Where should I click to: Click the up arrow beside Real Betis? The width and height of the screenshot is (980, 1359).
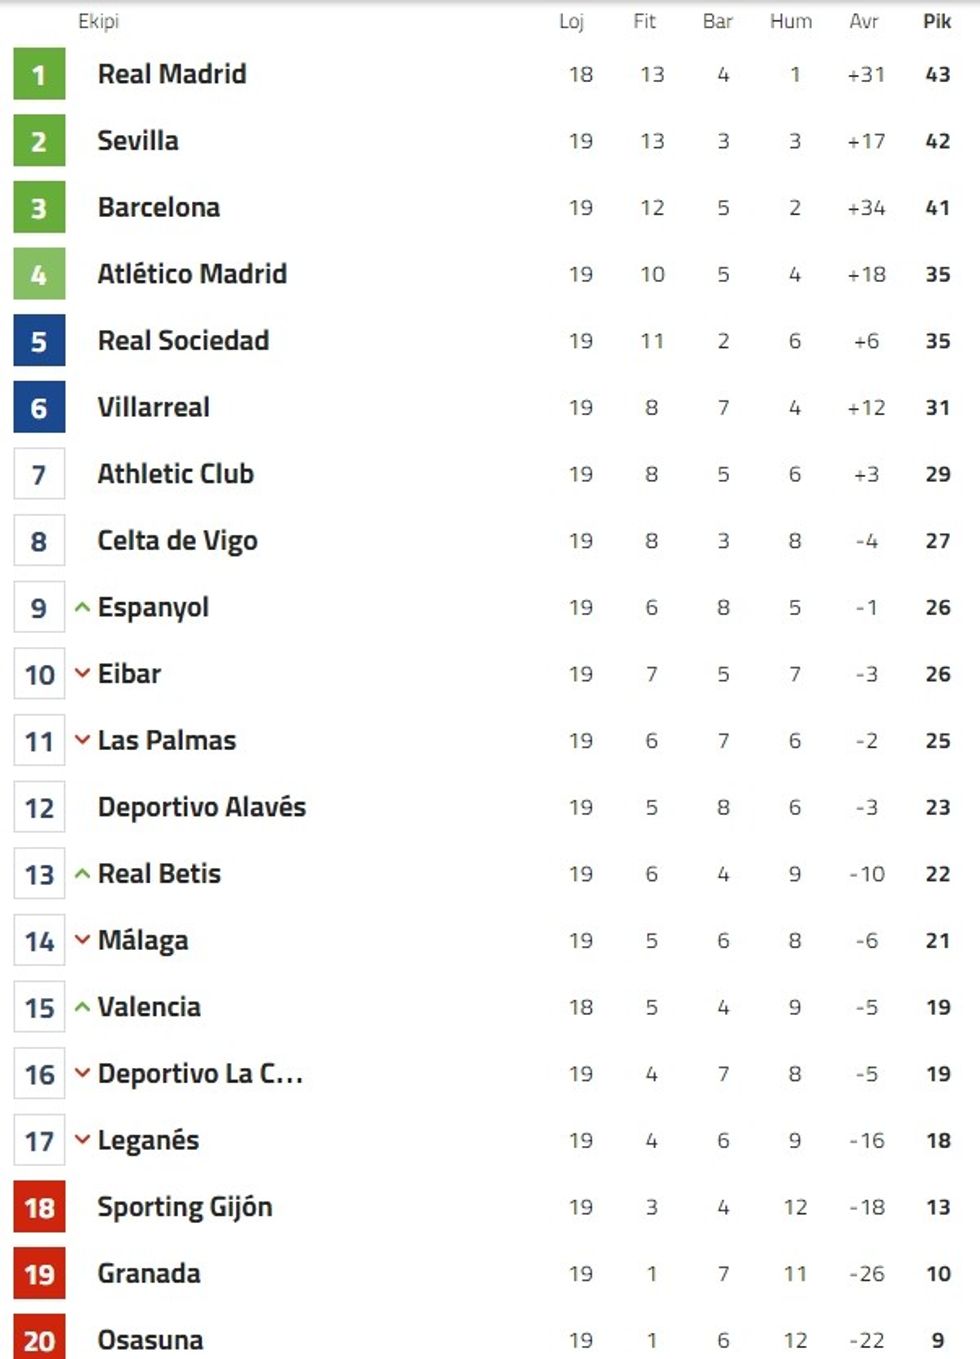coord(83,874)
